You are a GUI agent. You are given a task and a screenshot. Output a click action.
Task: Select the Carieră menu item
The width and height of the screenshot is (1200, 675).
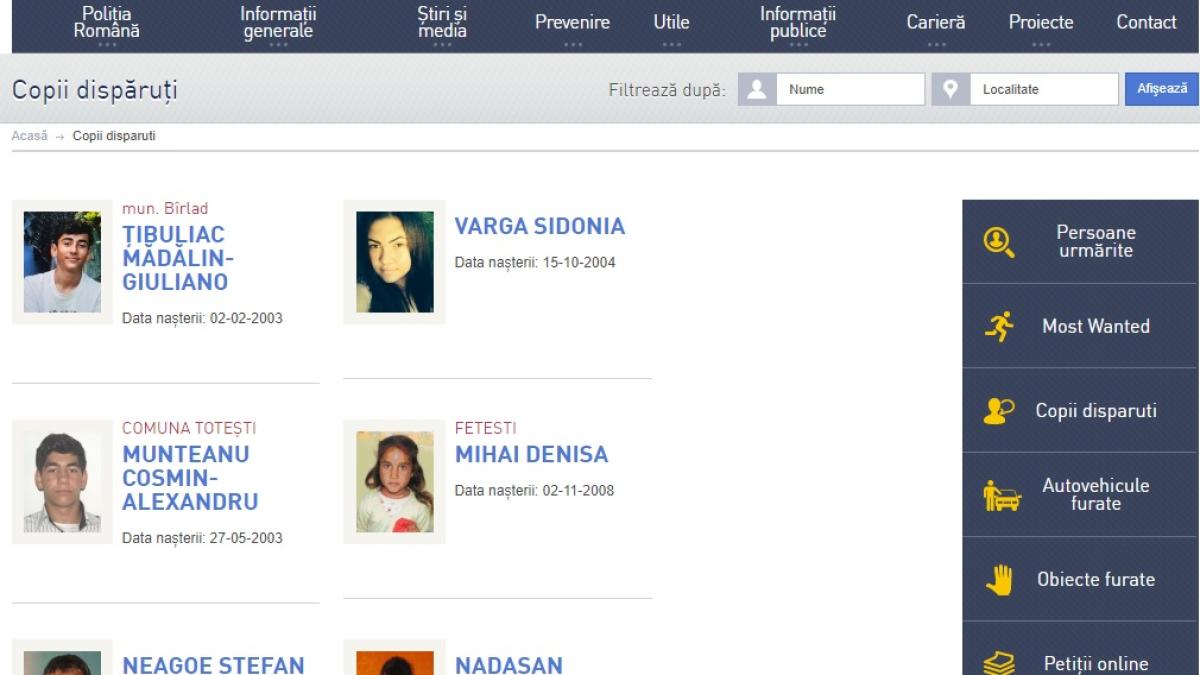pos(936,23)
